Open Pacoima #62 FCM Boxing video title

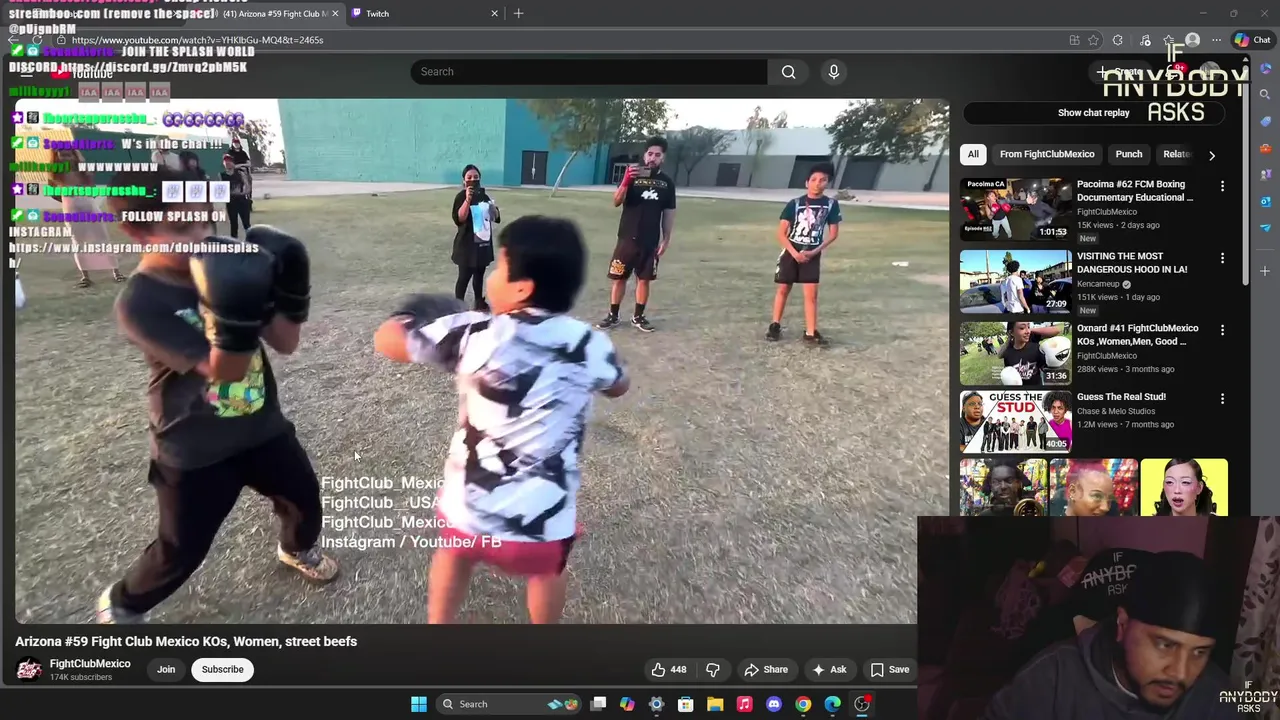coord(1135,191)
